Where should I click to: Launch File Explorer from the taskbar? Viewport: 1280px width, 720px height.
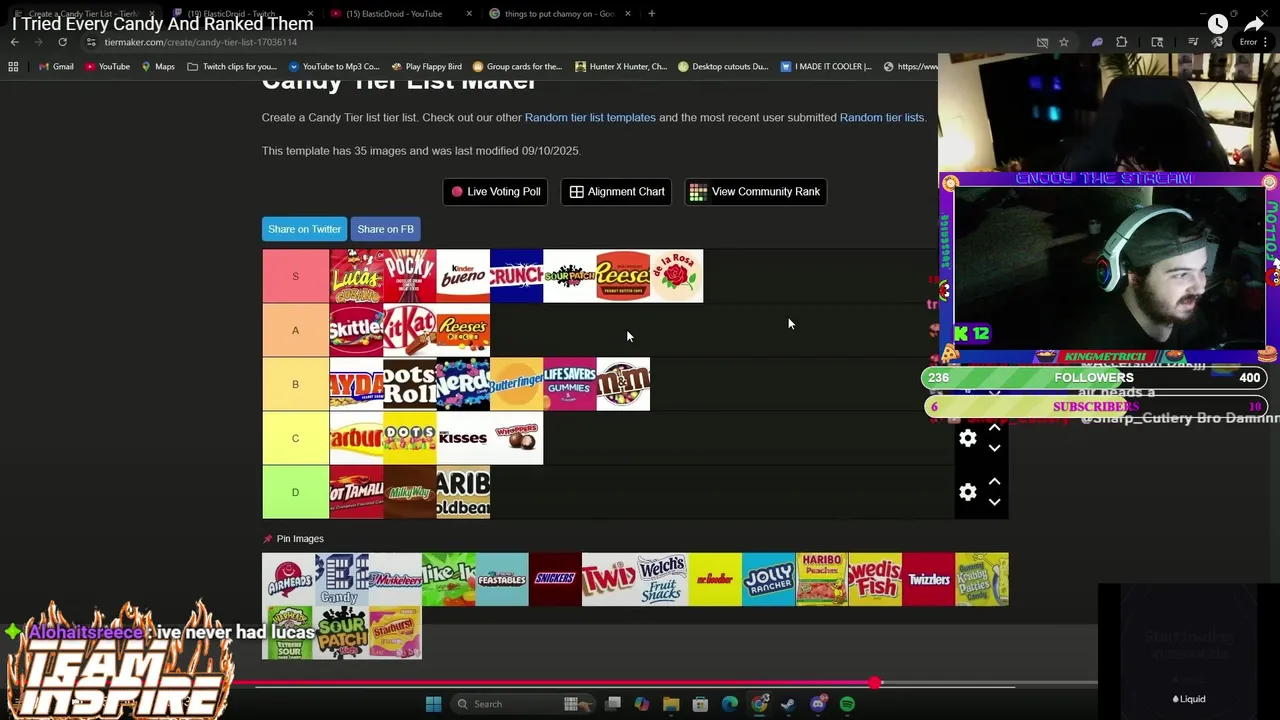[671, 704]
